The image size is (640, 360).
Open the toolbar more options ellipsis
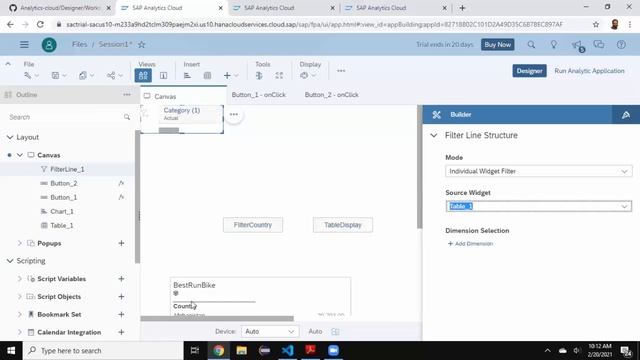341,71
